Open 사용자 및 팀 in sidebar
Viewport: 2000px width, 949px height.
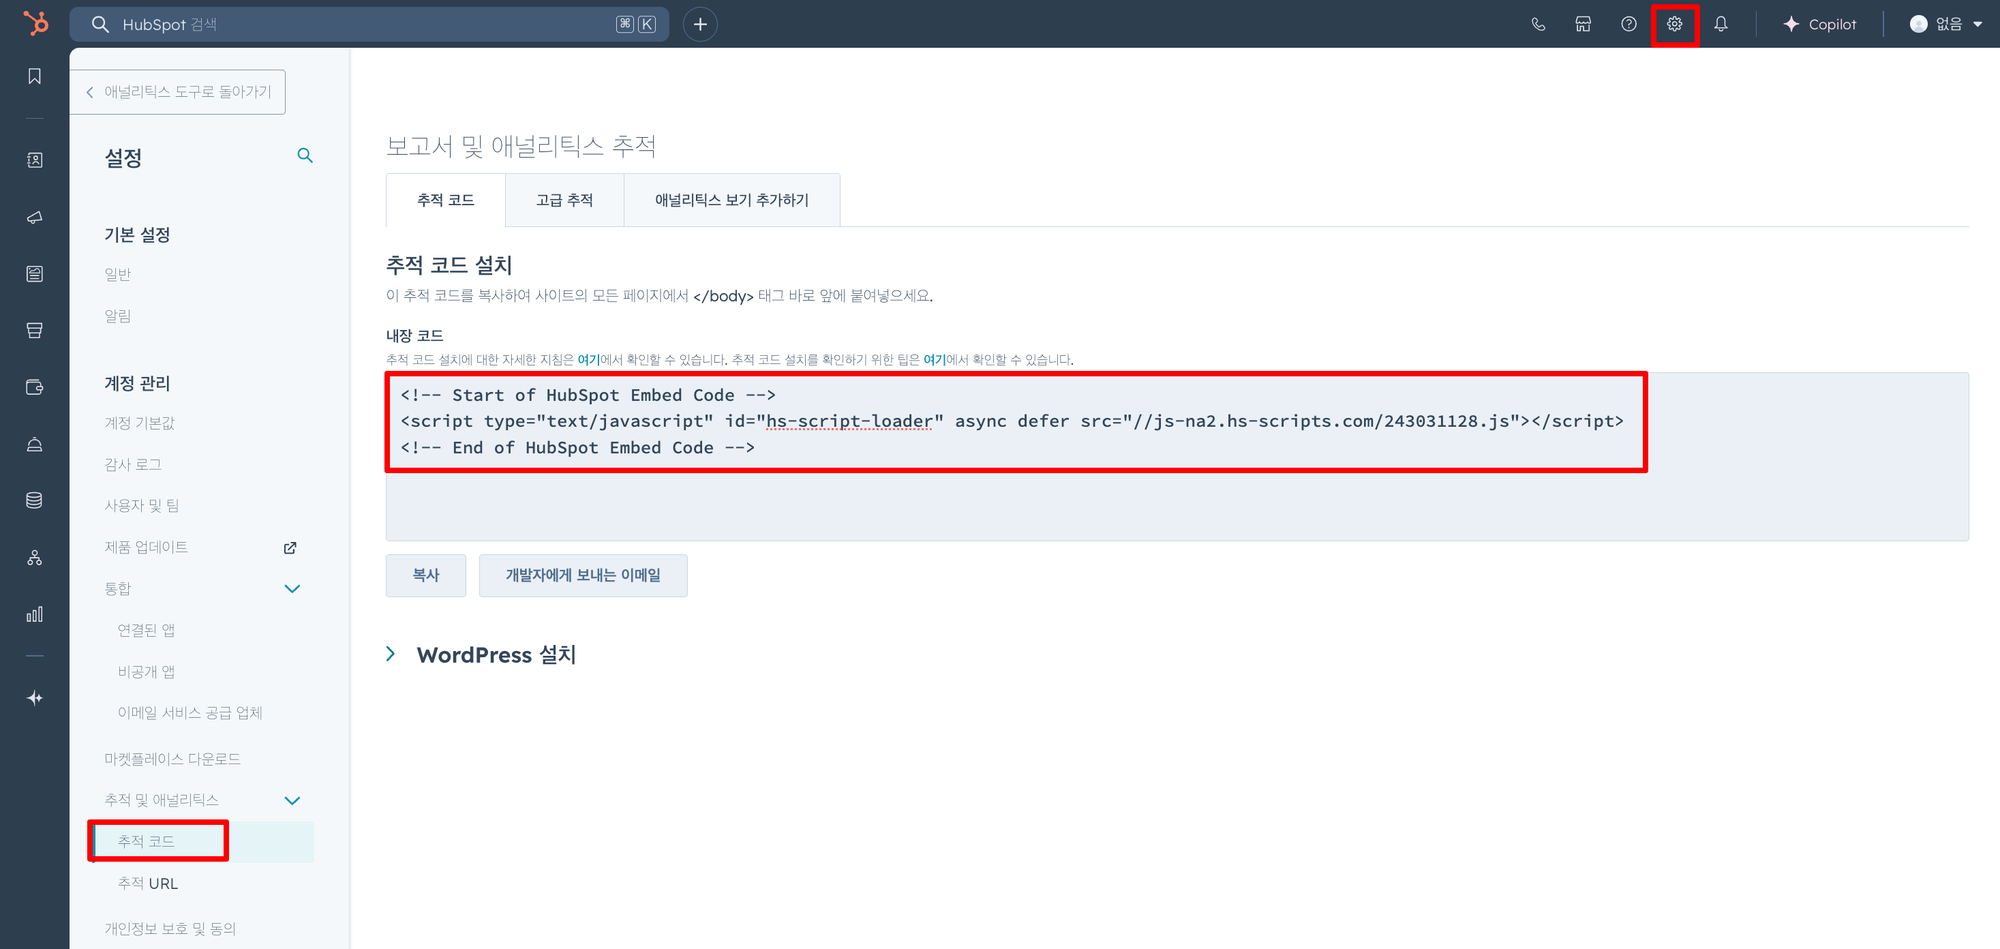[x=142, y=506]
